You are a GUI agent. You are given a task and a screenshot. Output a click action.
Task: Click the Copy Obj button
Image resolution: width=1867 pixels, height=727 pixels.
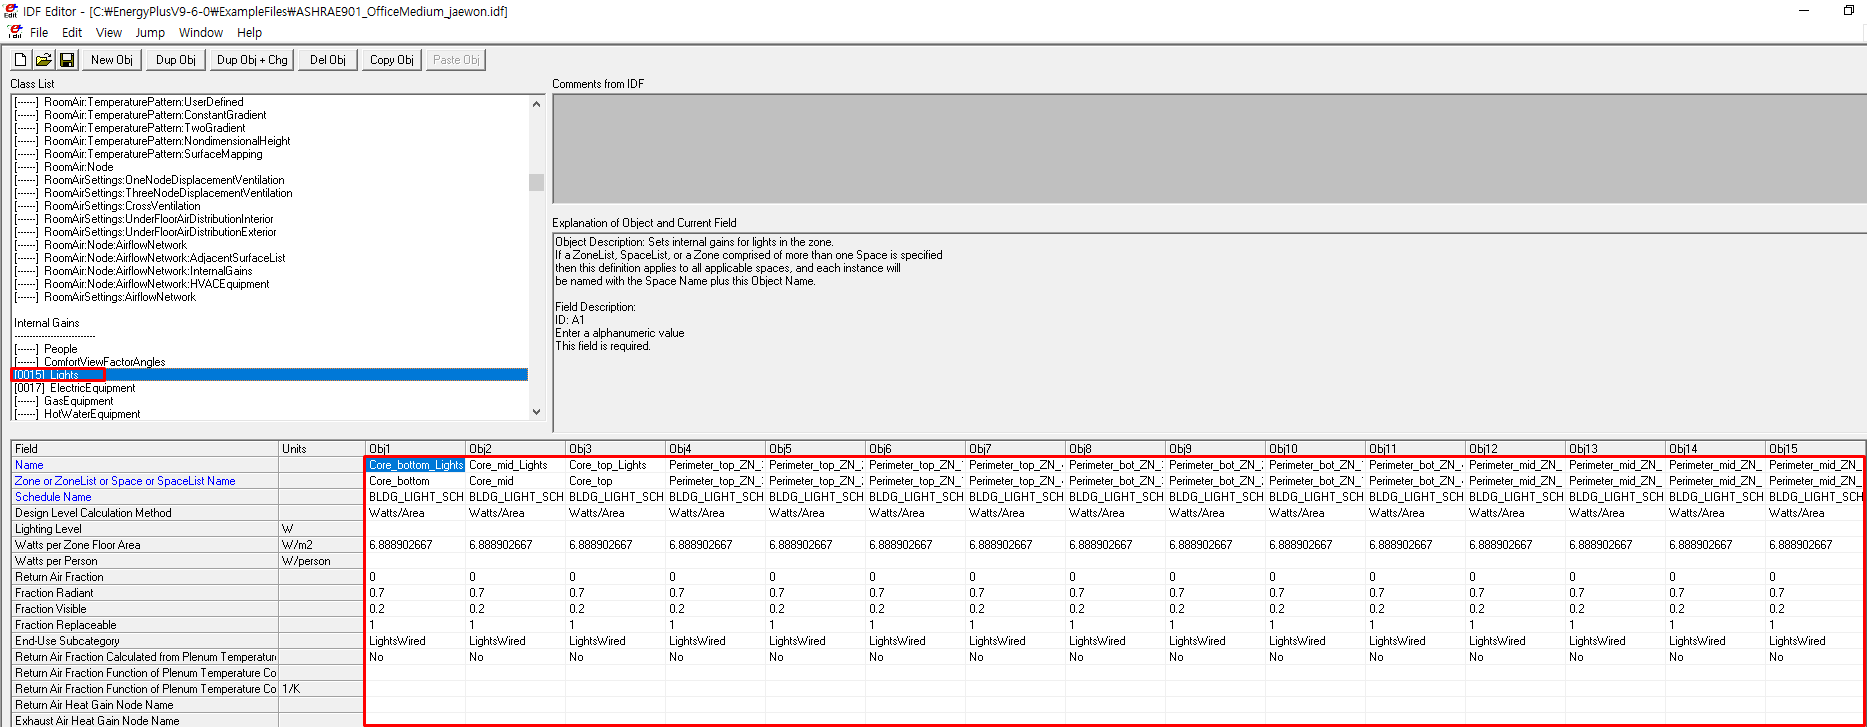pyautogui.click(x=392, y=60)
